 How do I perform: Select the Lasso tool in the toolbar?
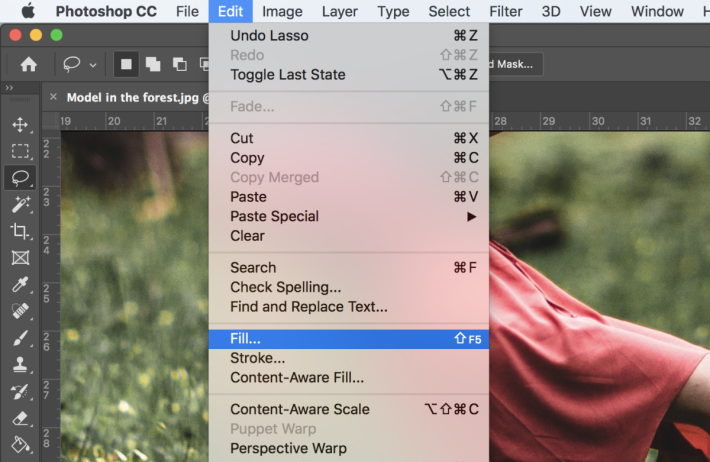20,178
